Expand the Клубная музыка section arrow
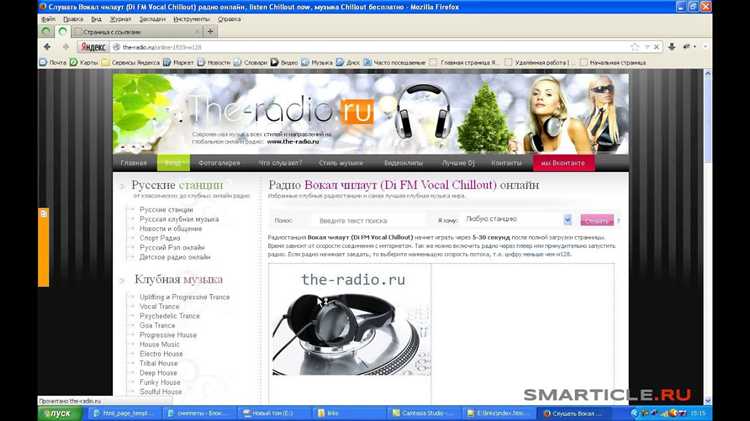This screenshot has height=421, width=750. (x=122, y=280)
